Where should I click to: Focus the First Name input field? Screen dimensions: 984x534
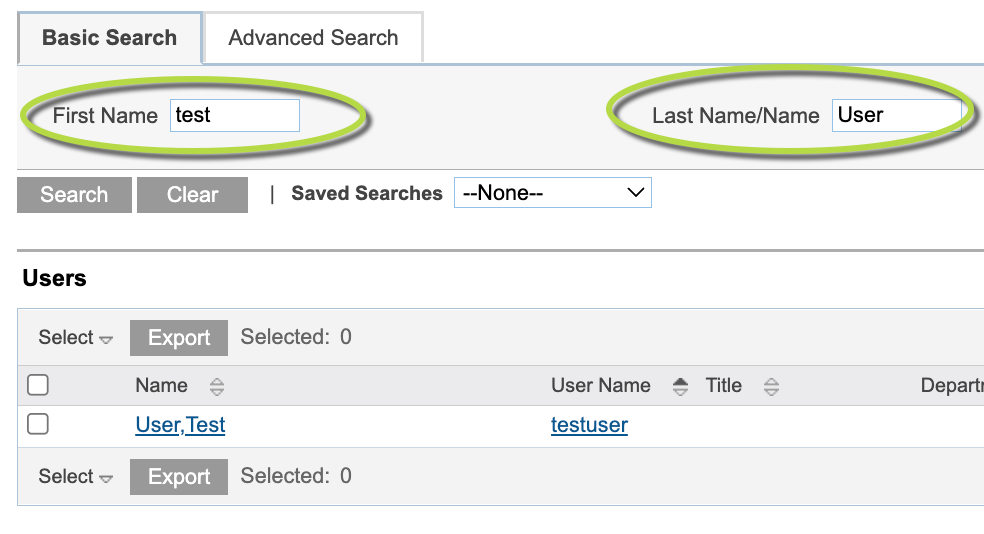click(235, 115)
